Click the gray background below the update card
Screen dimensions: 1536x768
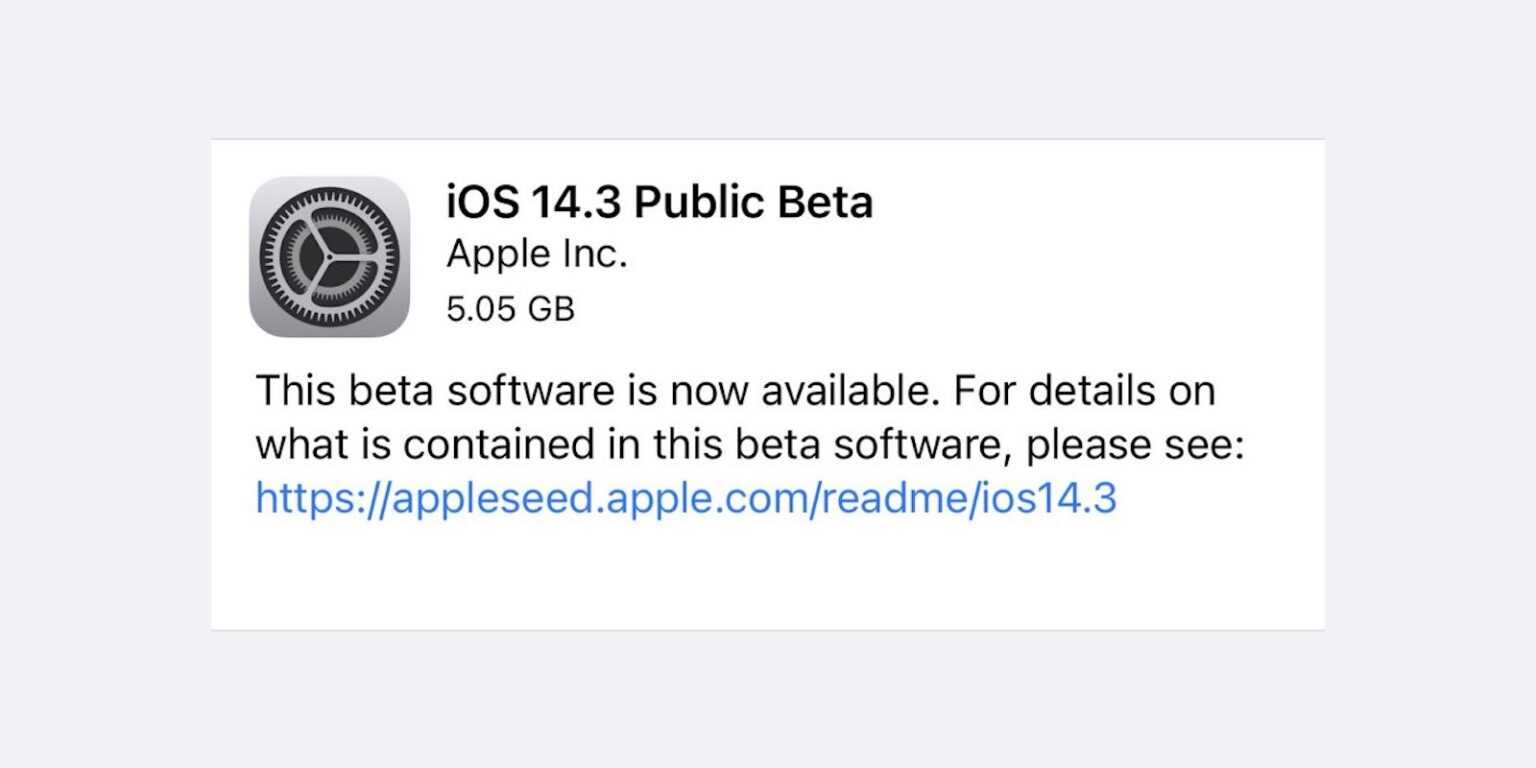[x=767, y=700]
